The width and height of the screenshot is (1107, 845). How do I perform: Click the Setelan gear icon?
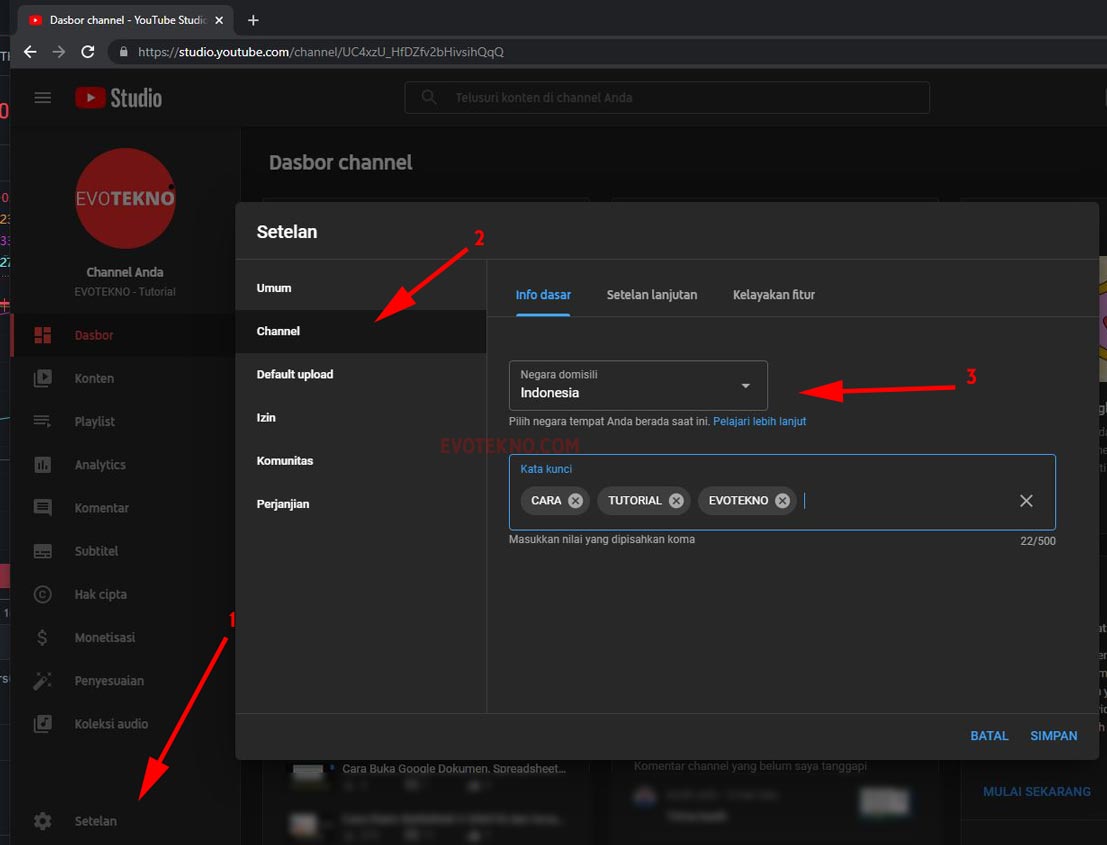coord(43,821)
